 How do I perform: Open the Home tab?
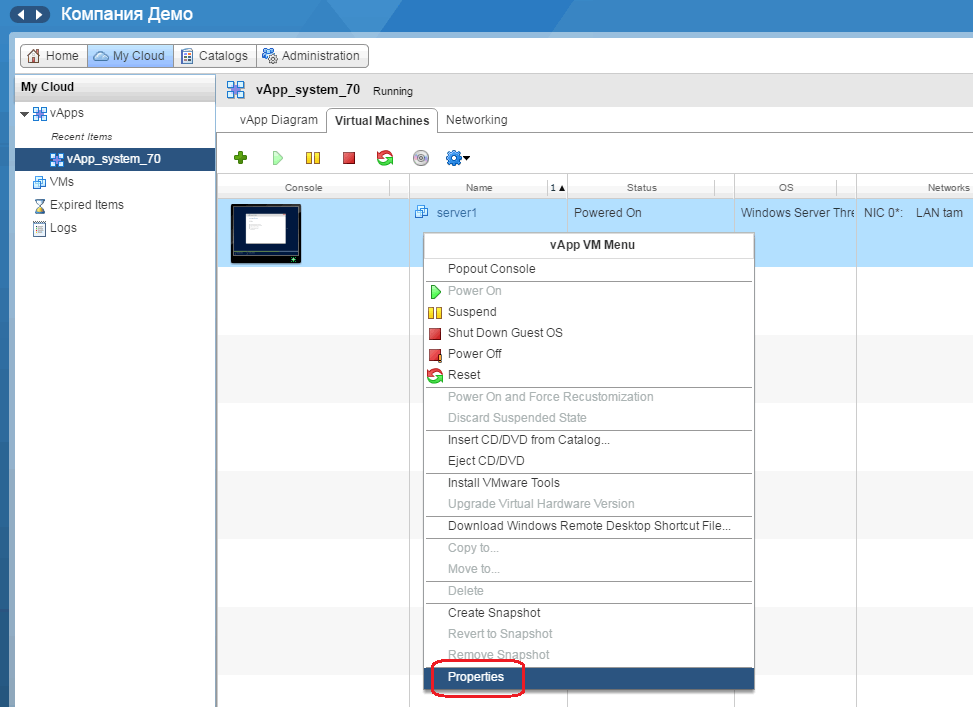click(54, 56)
